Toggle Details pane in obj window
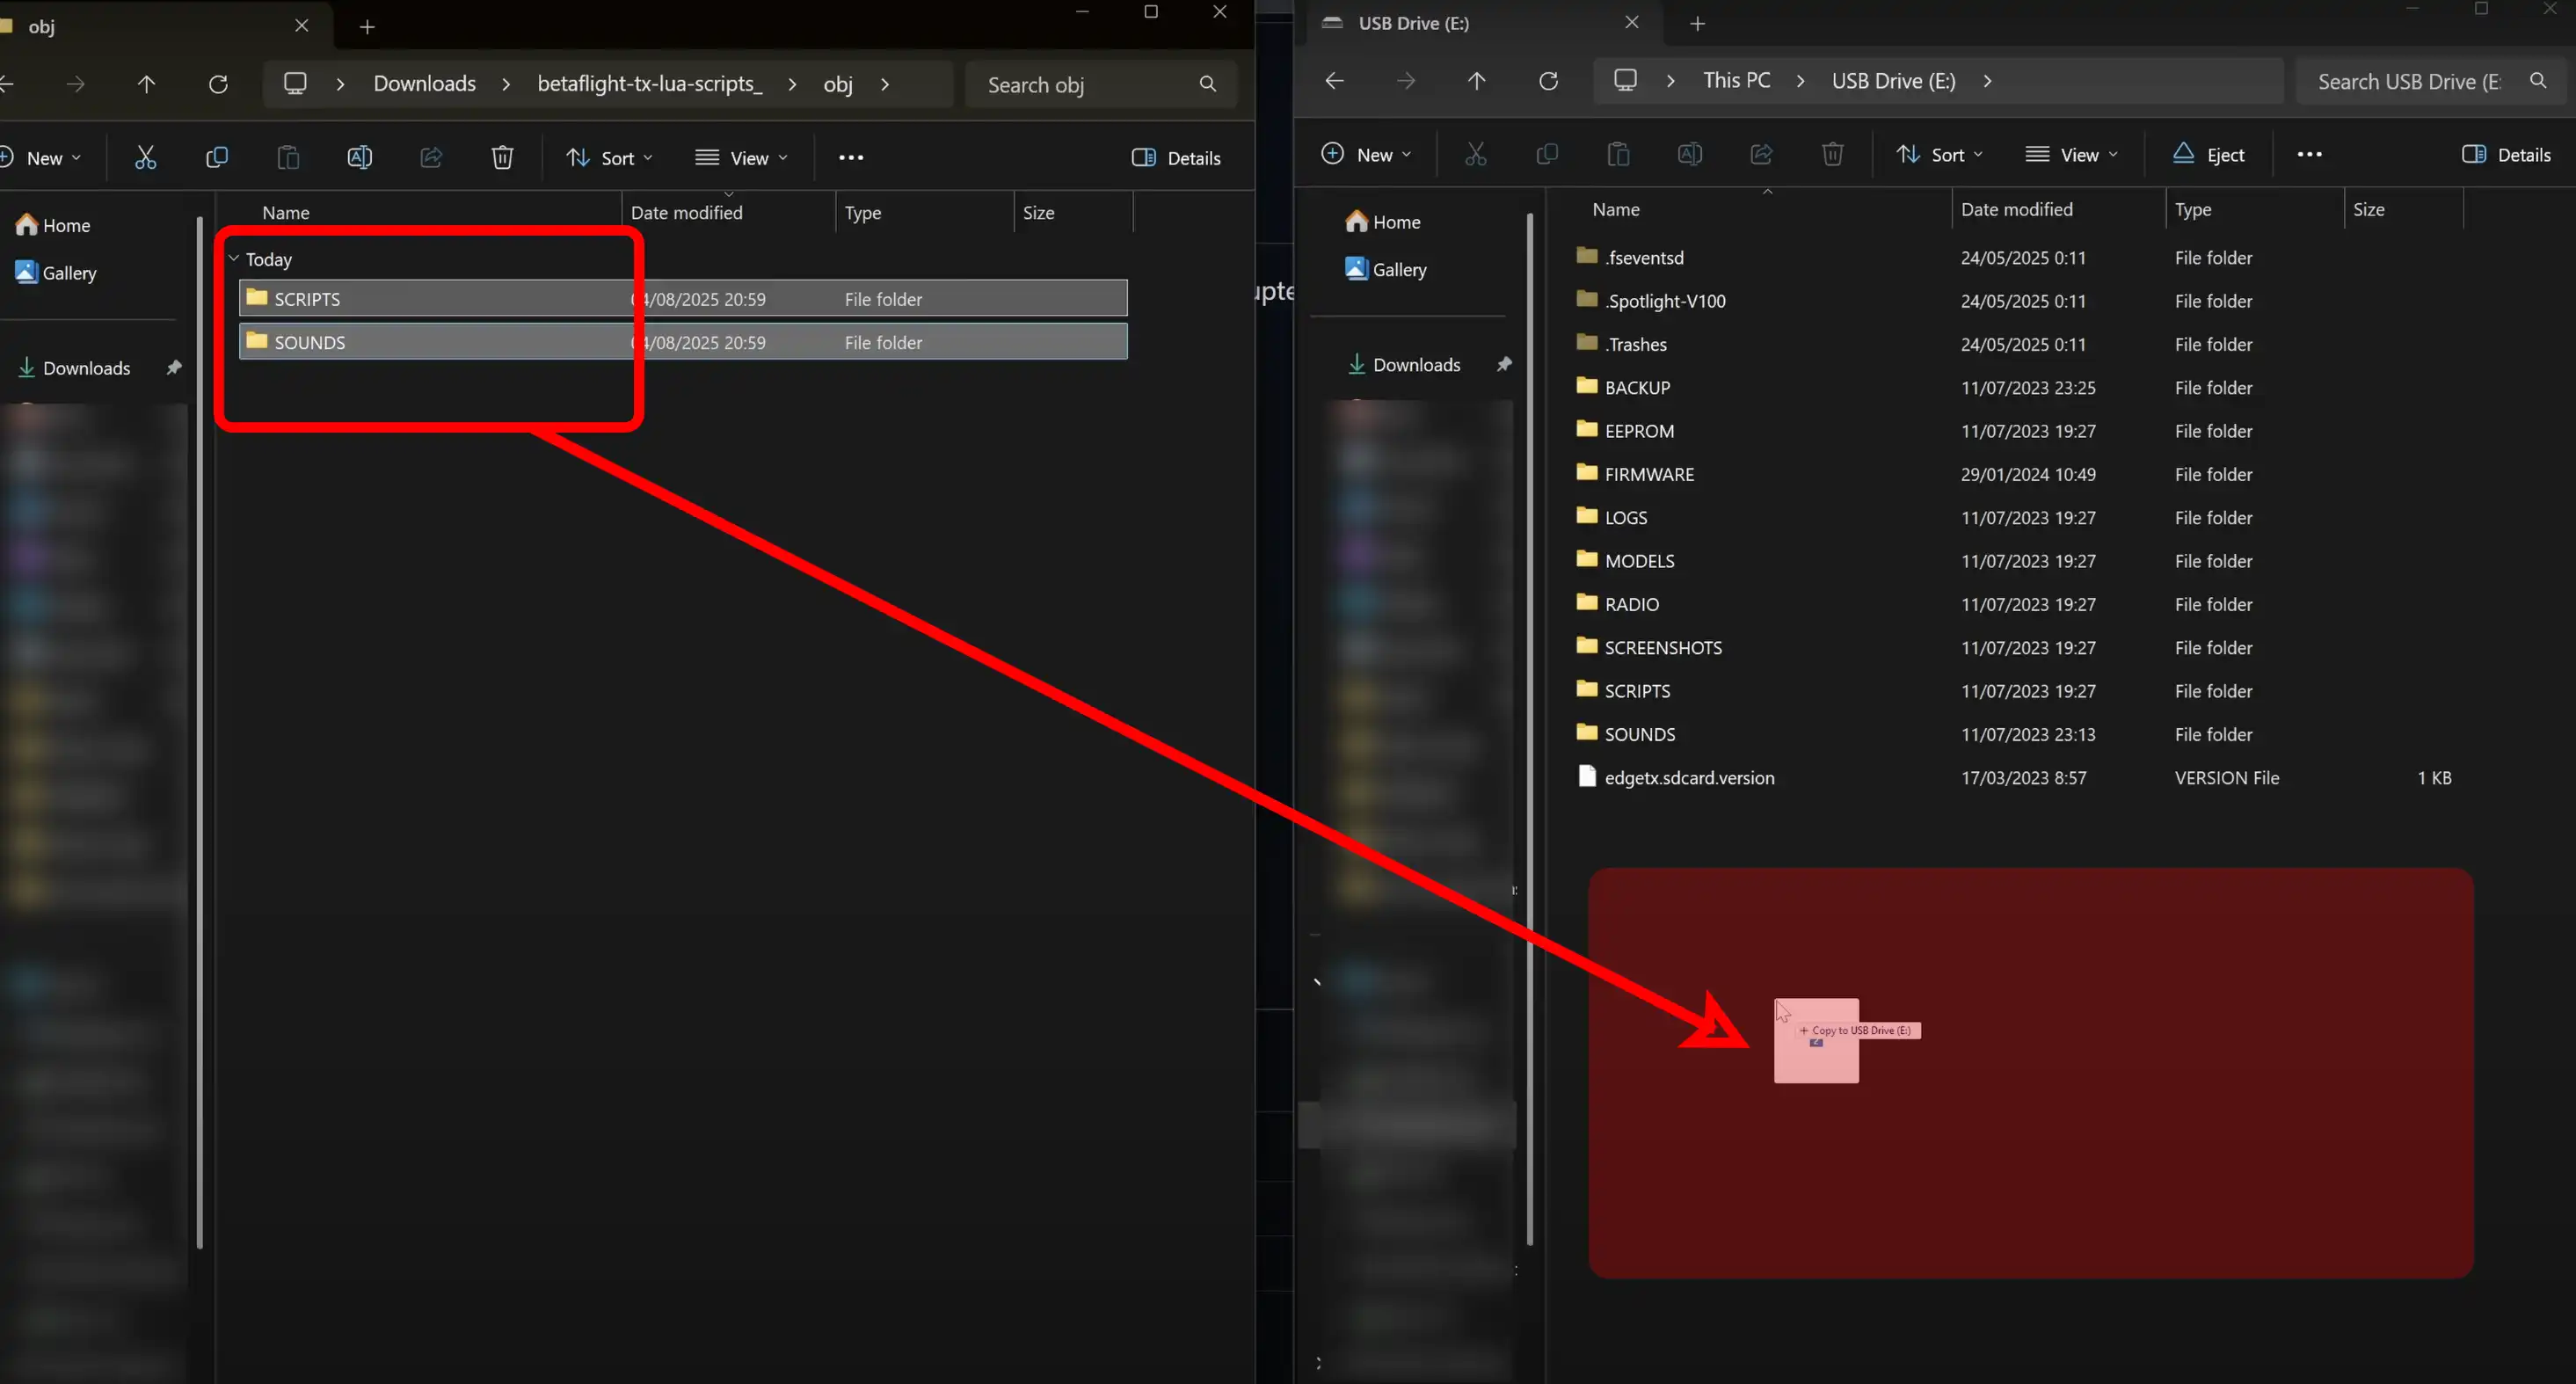2576x1384 pixels. click(1176, 158)
